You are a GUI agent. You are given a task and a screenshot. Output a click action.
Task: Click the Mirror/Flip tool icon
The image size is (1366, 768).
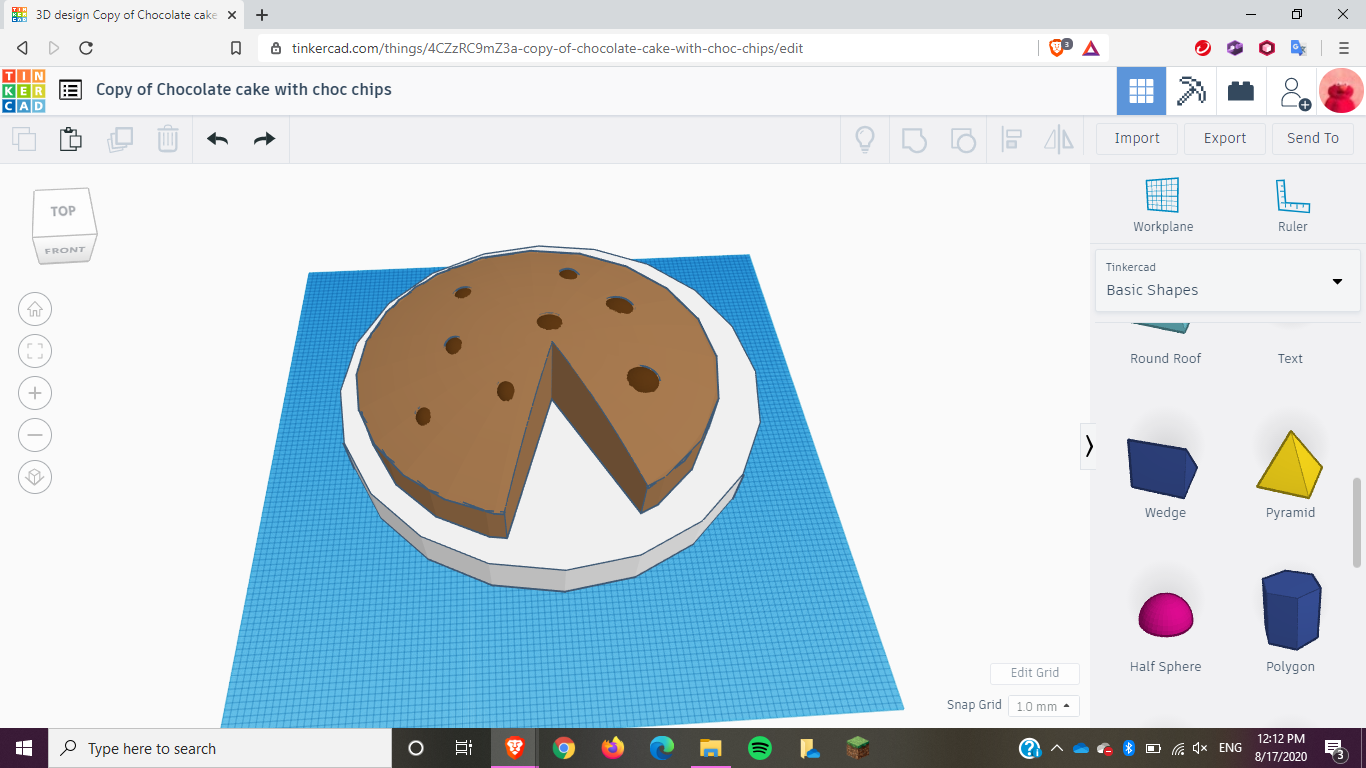tap(1057, 138)
